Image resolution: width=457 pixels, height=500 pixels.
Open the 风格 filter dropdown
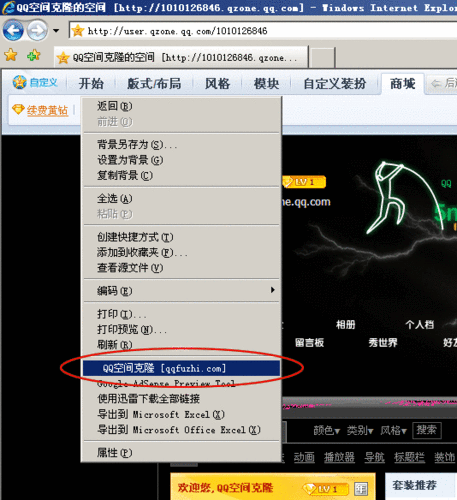(x=394, y=430)
